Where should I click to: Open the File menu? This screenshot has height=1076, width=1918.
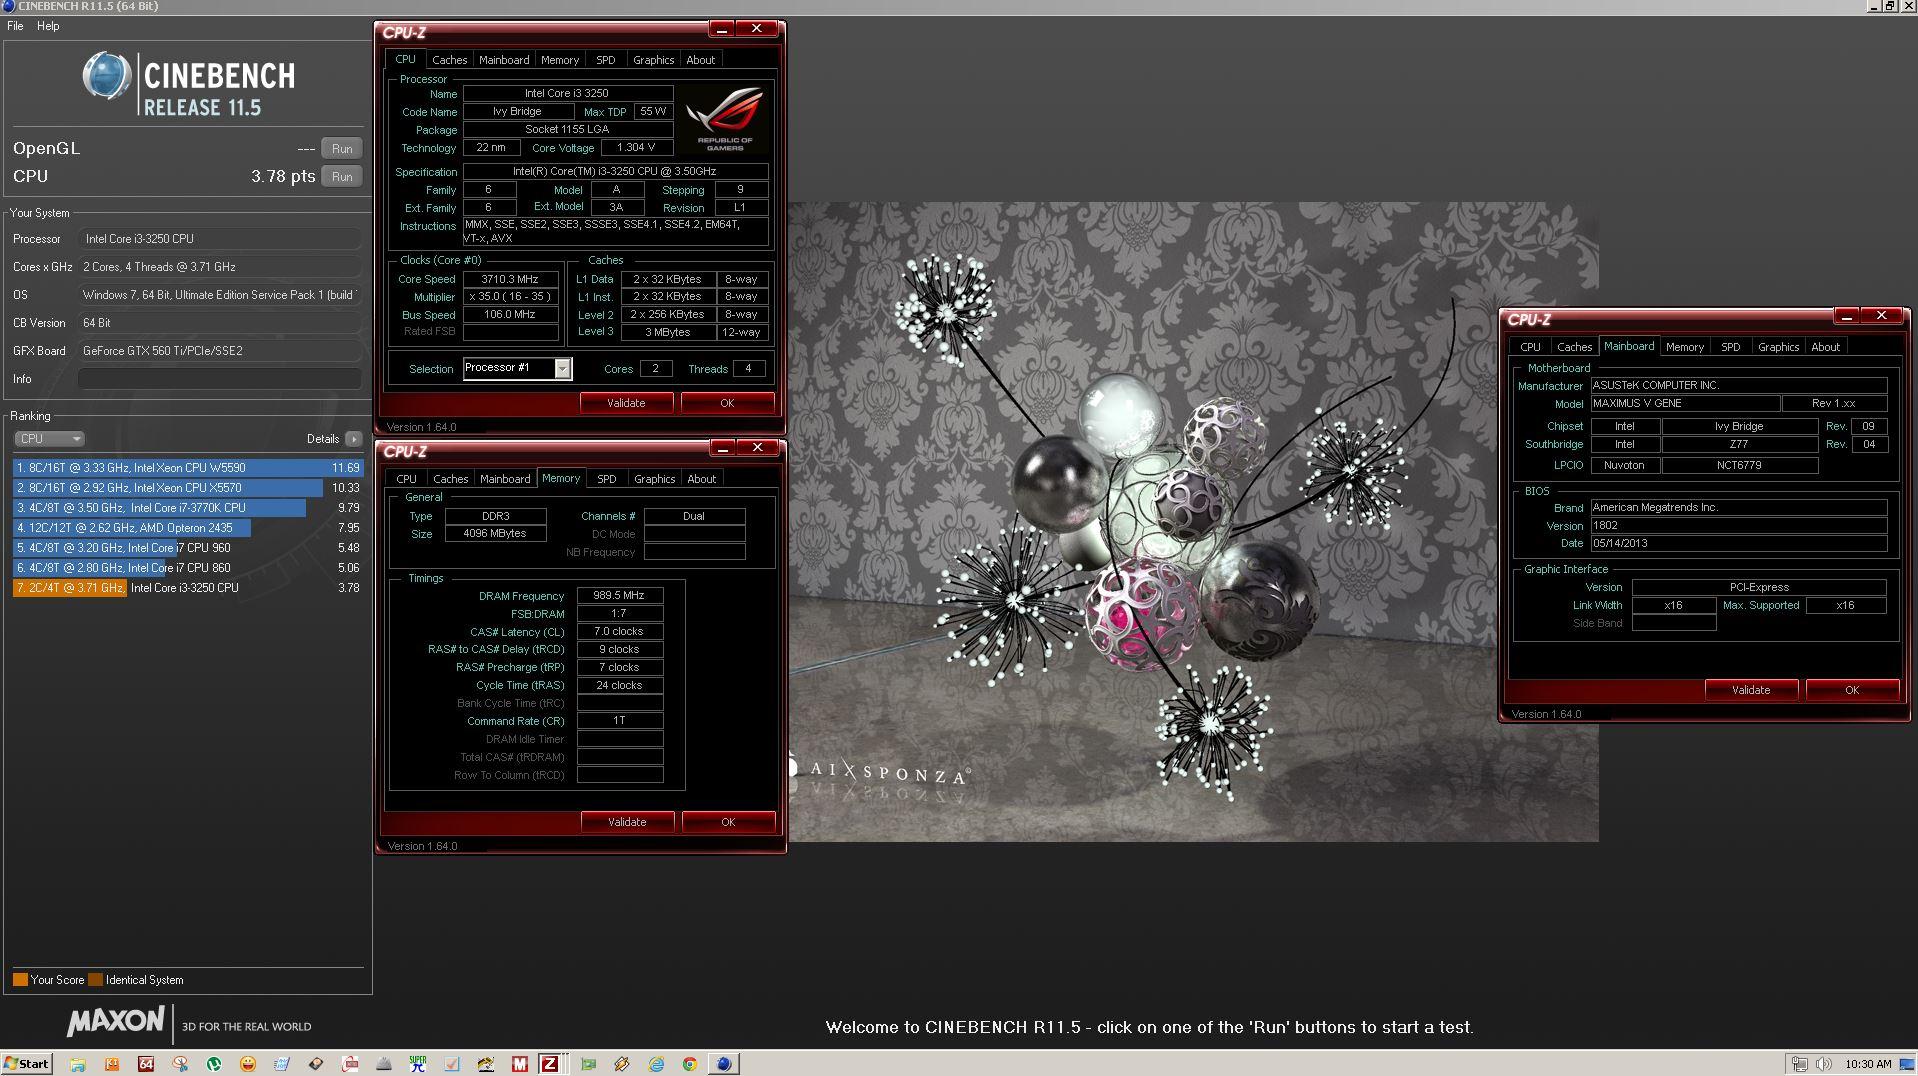point(15,26)
